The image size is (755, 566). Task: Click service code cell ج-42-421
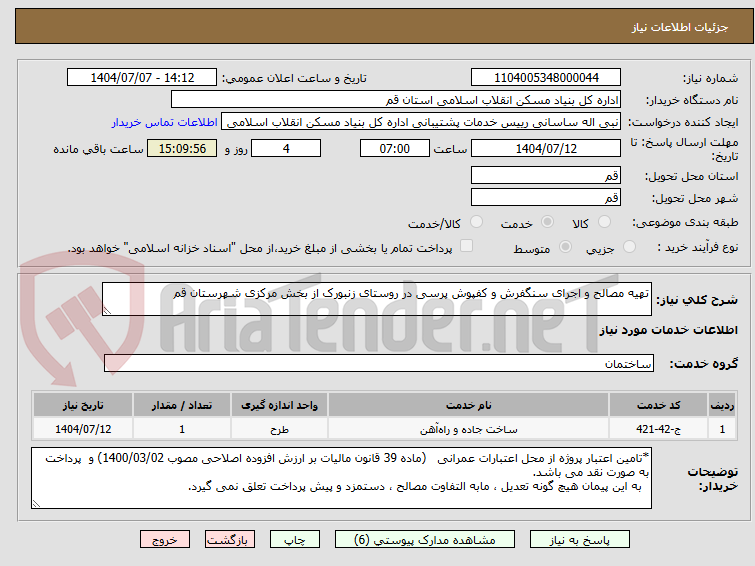tap(658, 429)
